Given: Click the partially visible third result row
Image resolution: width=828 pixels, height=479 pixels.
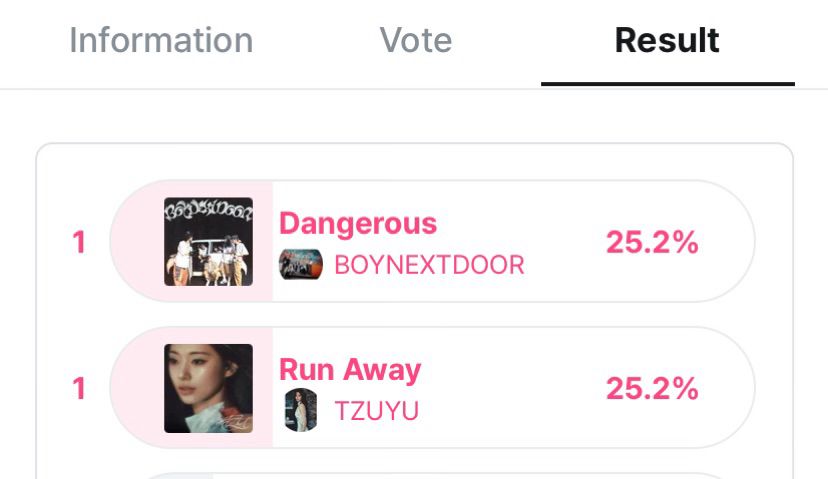Looking at the screenshot, I should coord(432,476).
